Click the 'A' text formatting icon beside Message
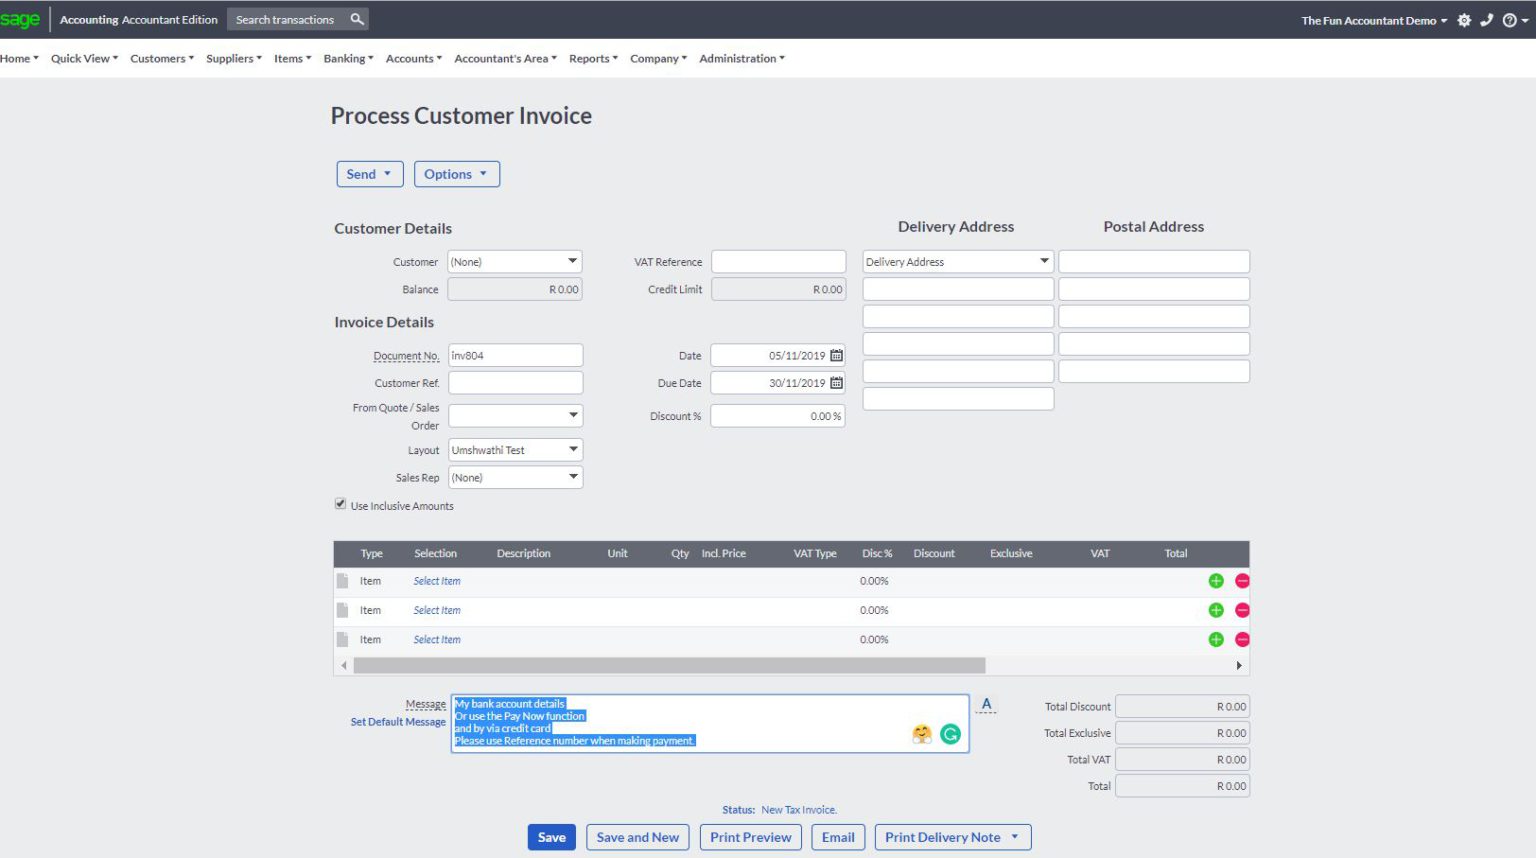 tap(986, 703)
